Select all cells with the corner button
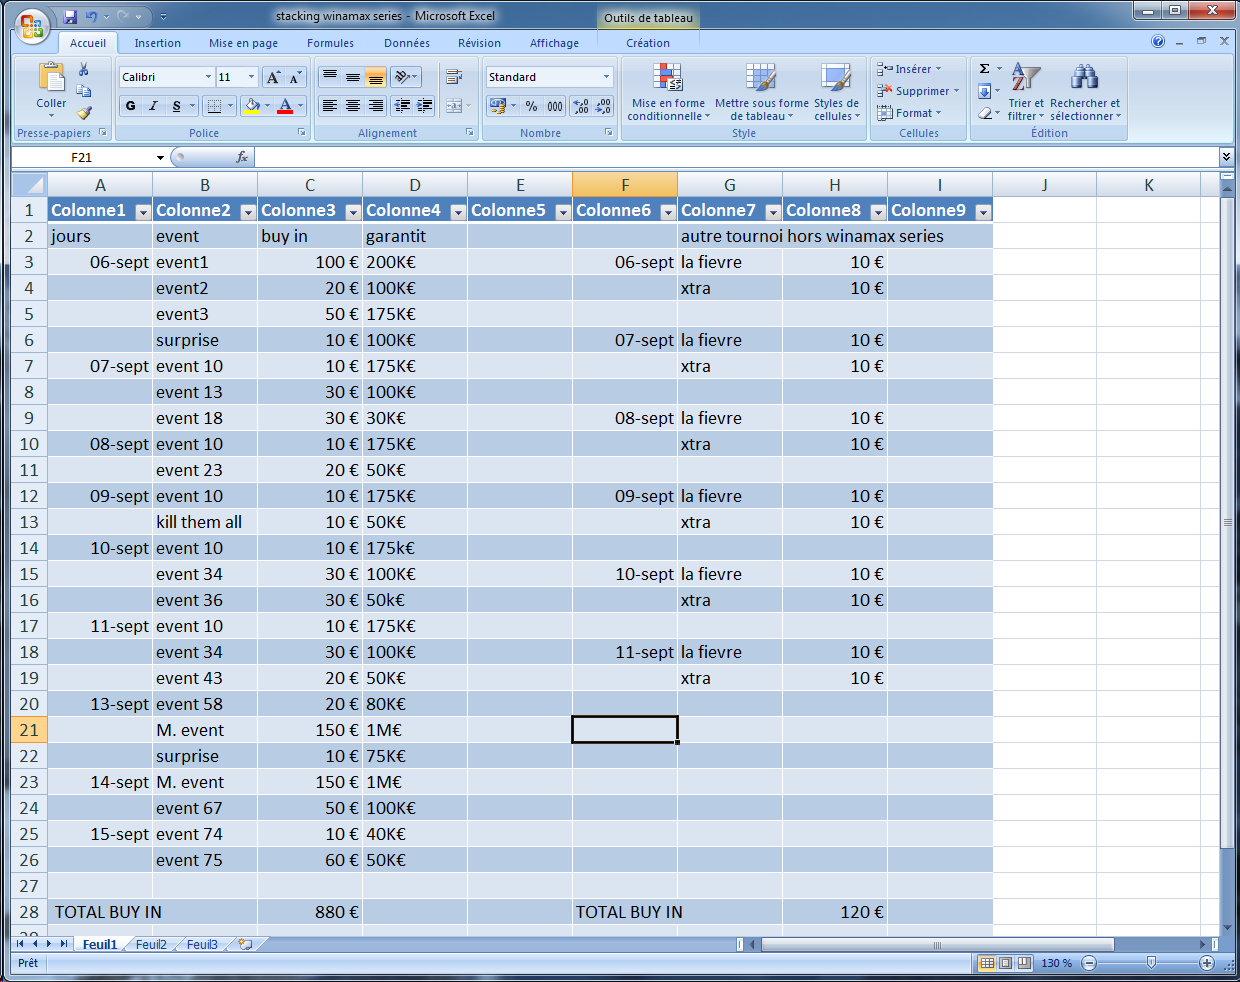Image resolution: width=1240 pixels, height=982 pixels. click(29, 184)
